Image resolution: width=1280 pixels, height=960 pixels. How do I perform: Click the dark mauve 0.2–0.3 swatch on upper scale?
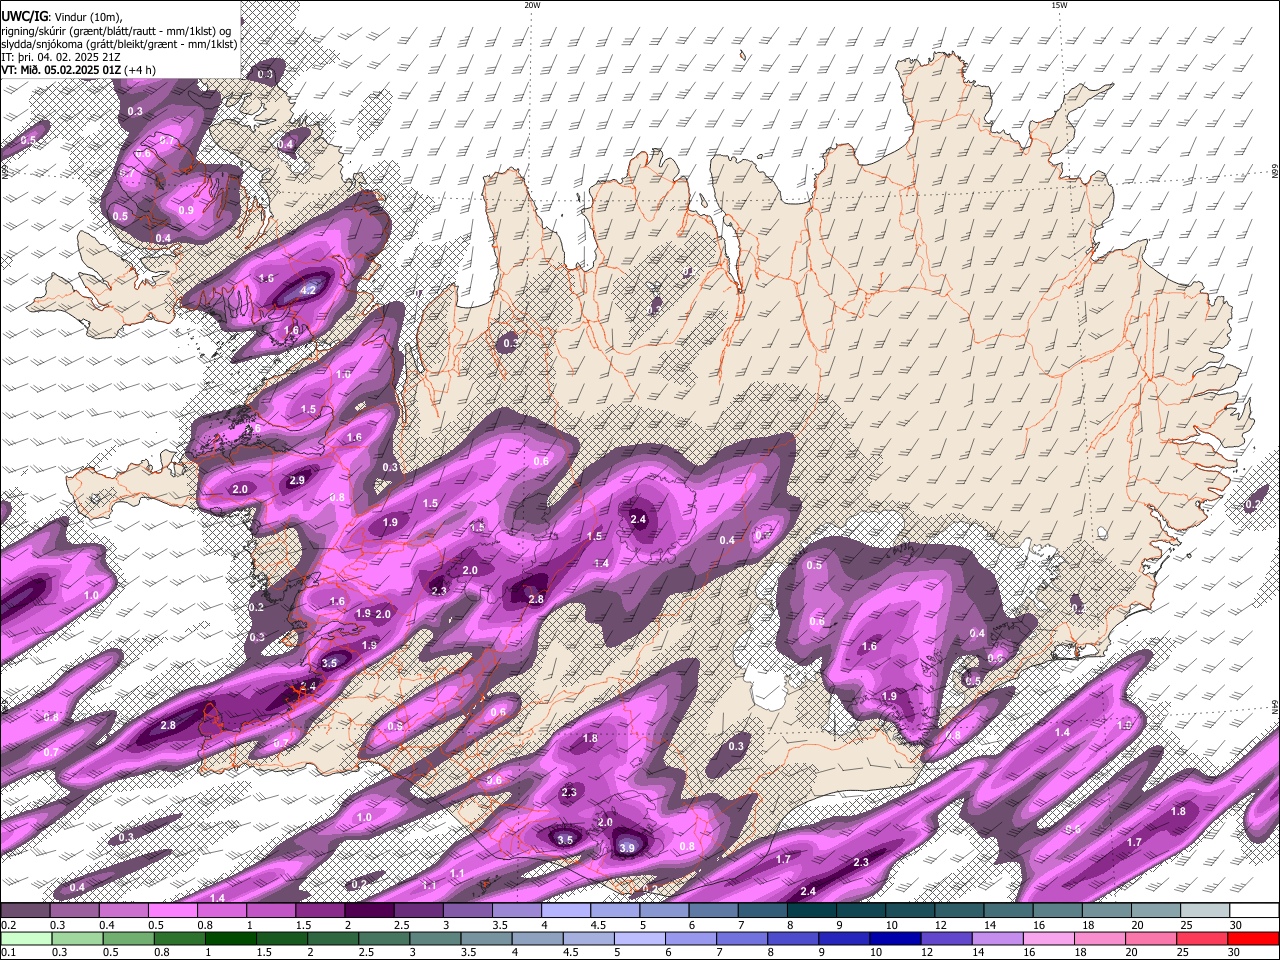tap(25, 910)
